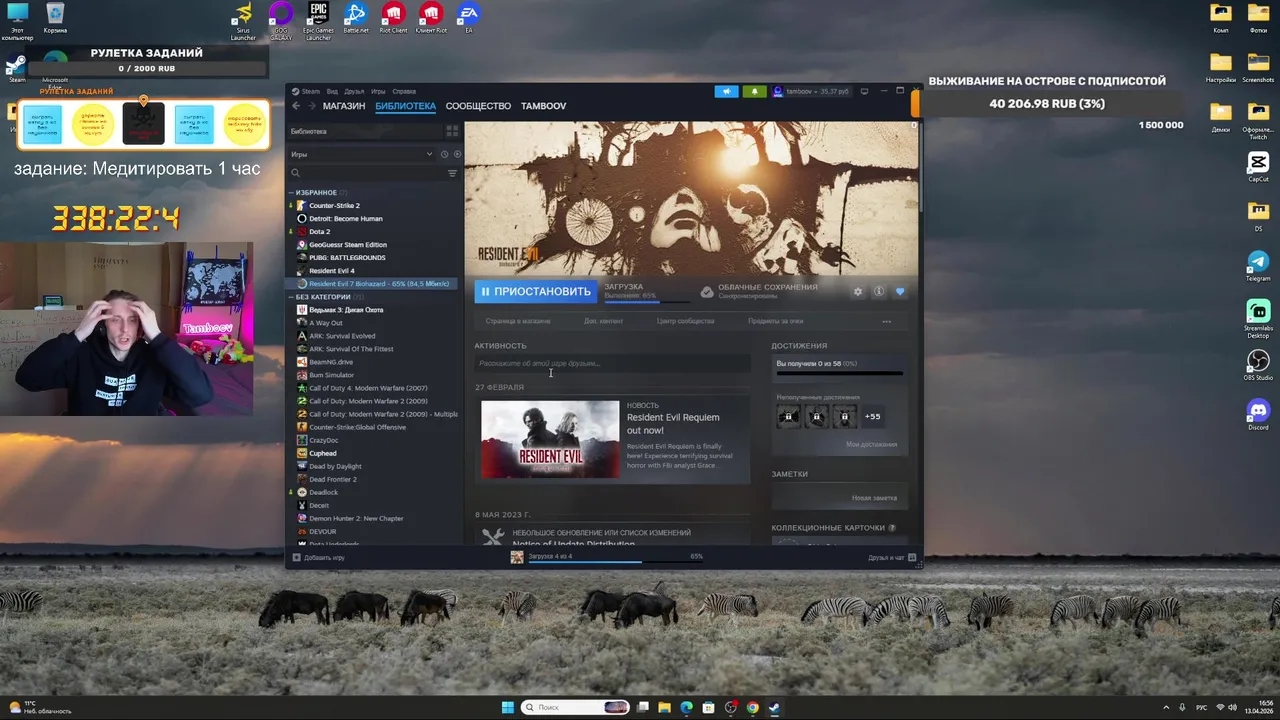Open Мои достижения link
The image size is (1280, 720).
(x=871, y=444)
